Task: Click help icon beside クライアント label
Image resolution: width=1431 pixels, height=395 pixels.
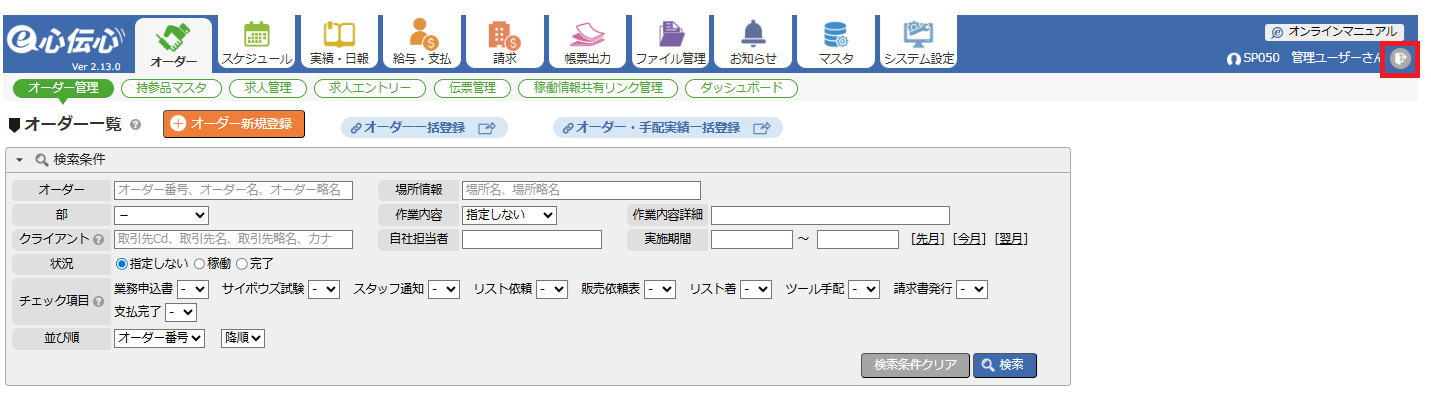Action: click(98, 240)
